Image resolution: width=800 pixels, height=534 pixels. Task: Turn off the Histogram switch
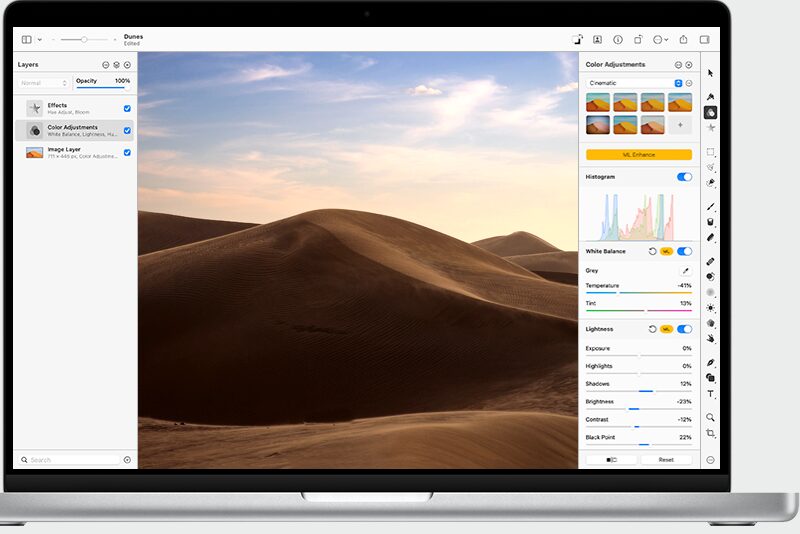[684, 177]
